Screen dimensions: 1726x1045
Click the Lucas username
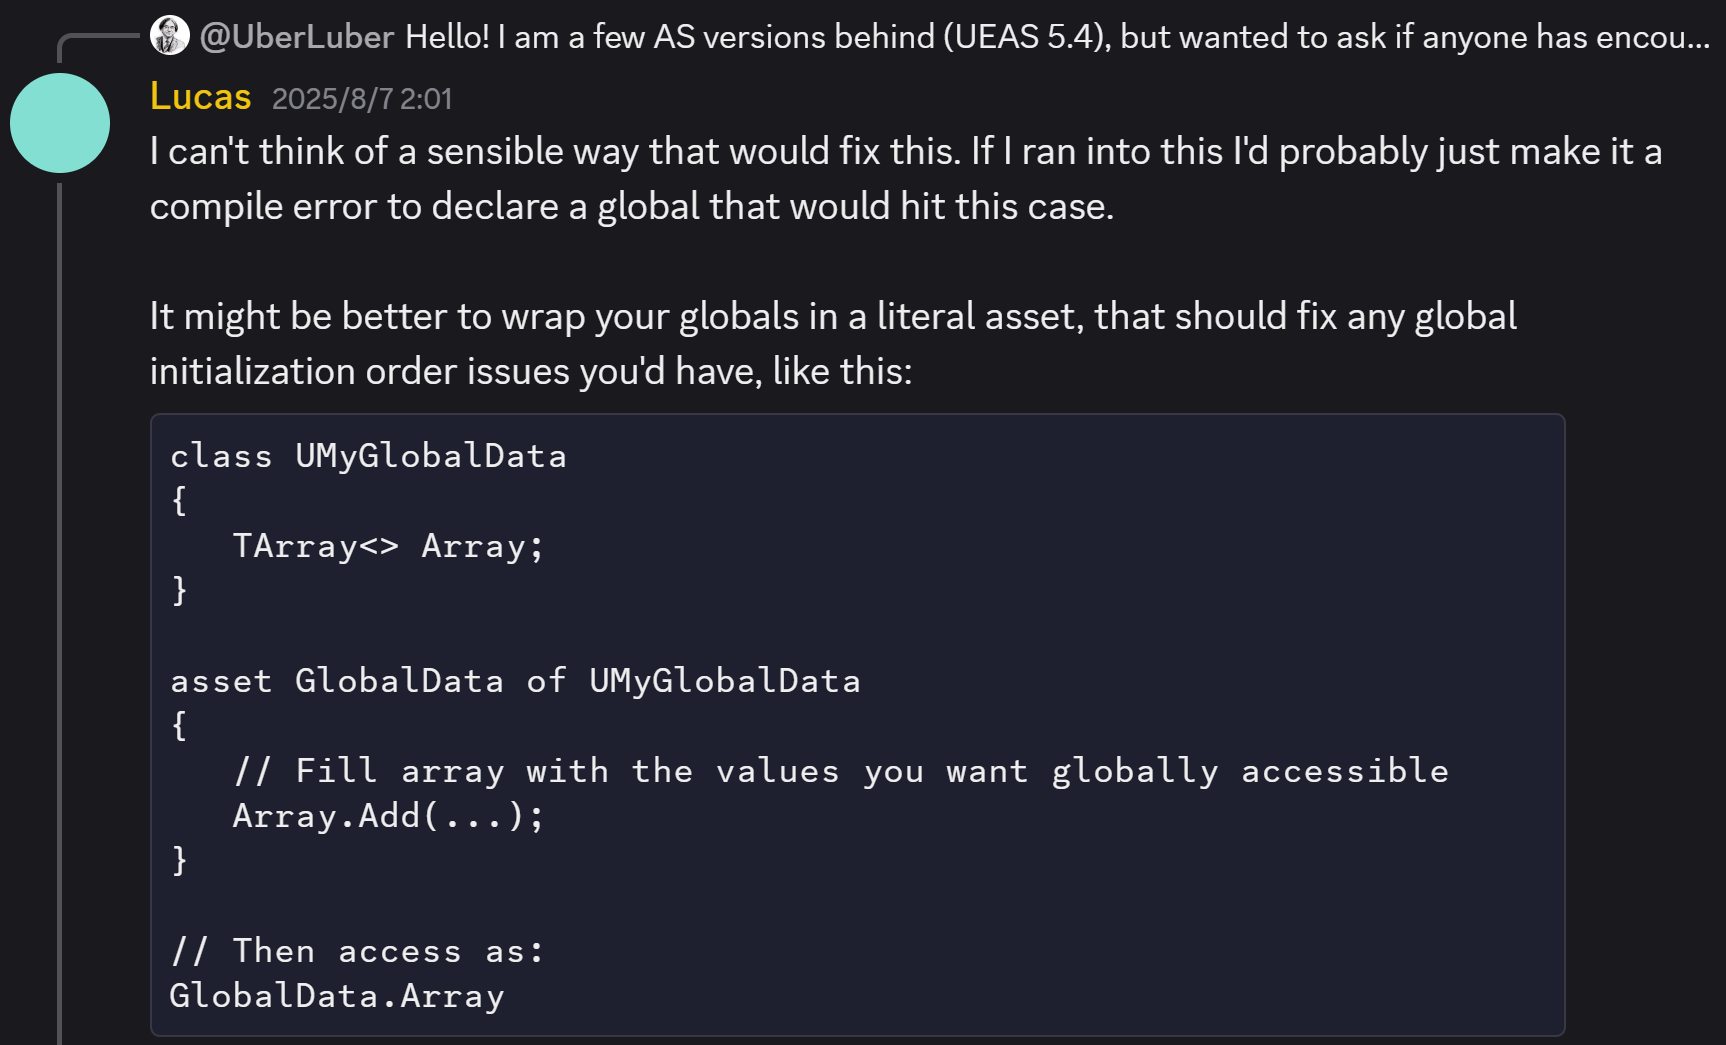200,97
